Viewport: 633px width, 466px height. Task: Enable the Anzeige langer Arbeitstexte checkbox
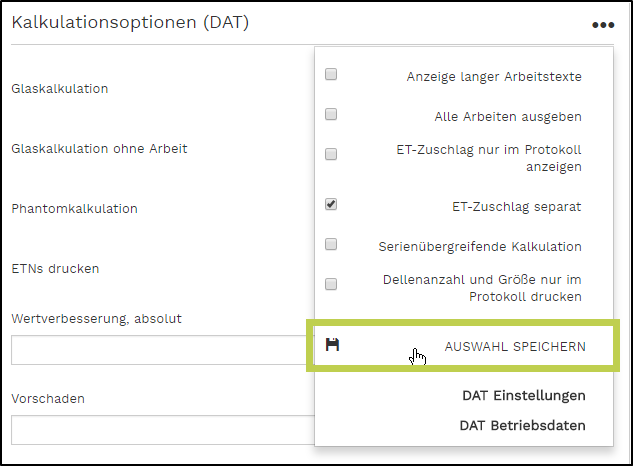click(x=331, y=74)
